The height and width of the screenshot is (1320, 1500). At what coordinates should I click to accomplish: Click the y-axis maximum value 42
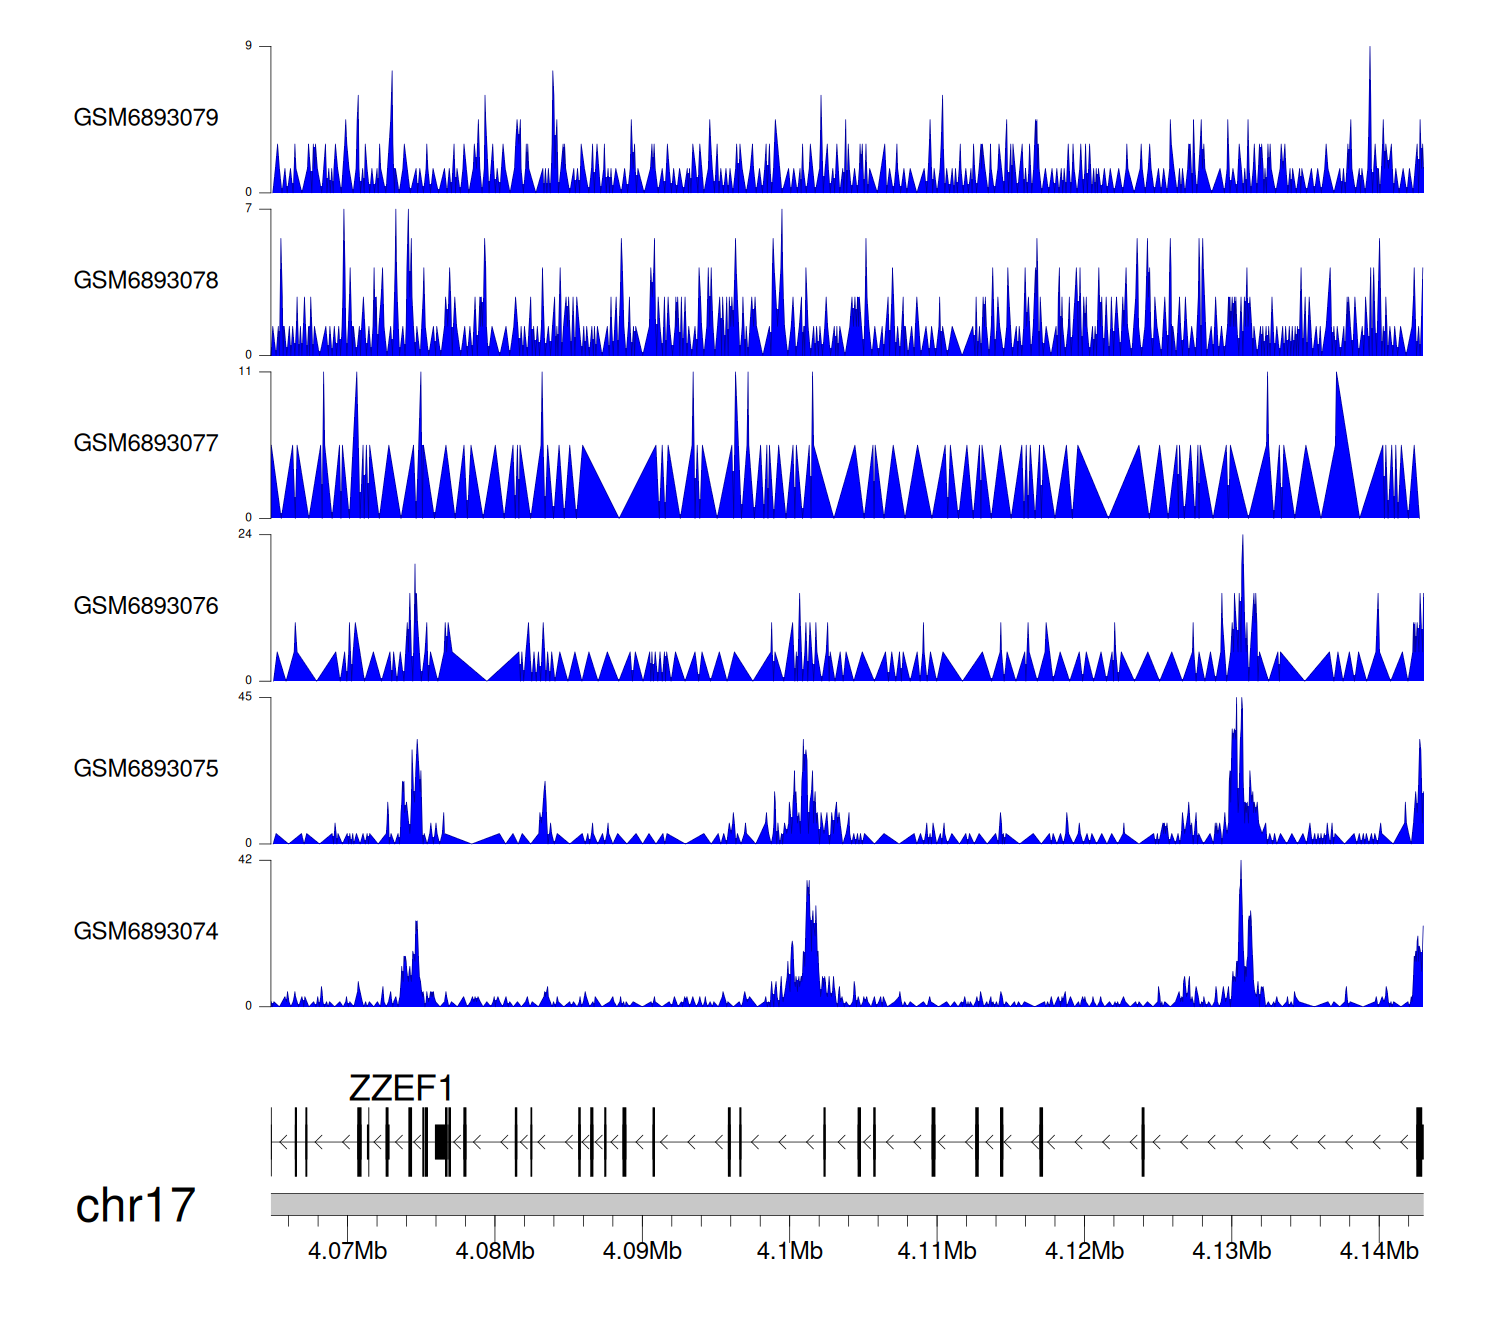[x=245, y=860]
